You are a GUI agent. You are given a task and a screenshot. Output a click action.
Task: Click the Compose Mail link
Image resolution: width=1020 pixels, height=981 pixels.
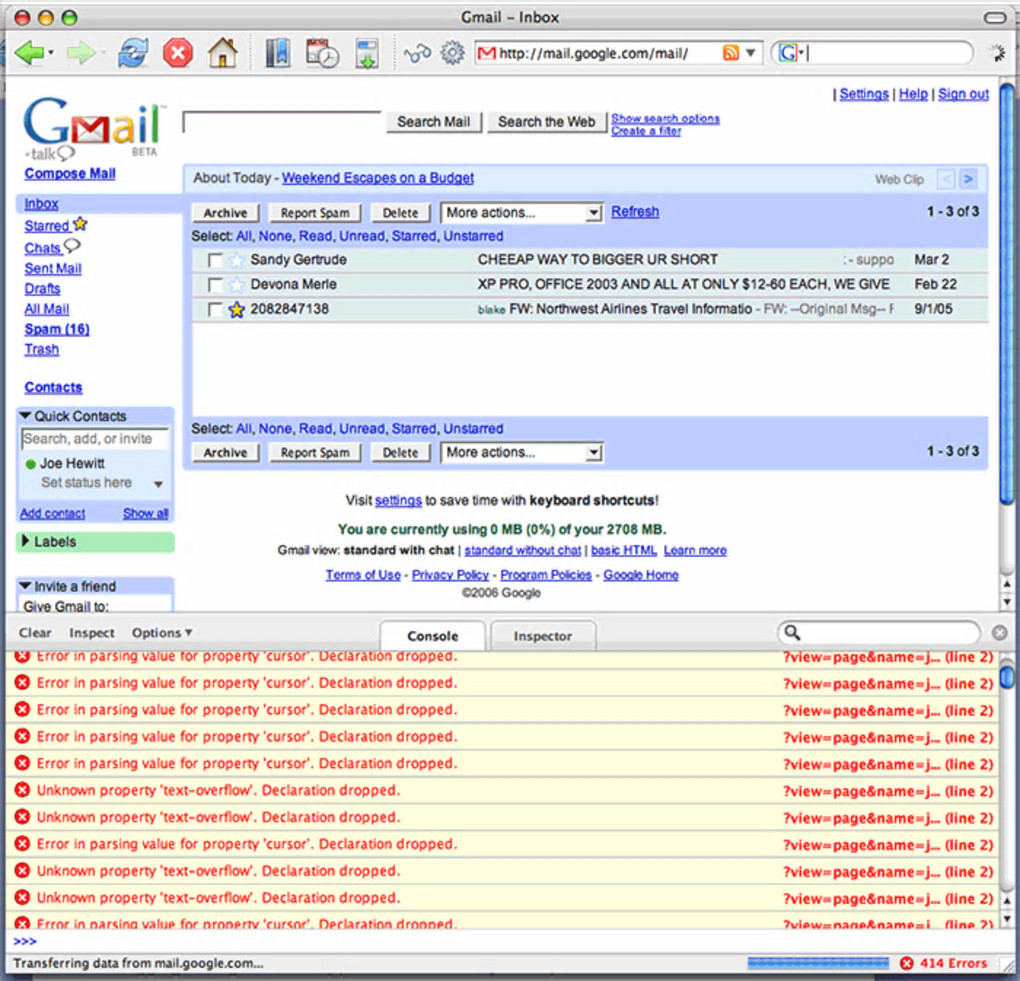[70, 174]
